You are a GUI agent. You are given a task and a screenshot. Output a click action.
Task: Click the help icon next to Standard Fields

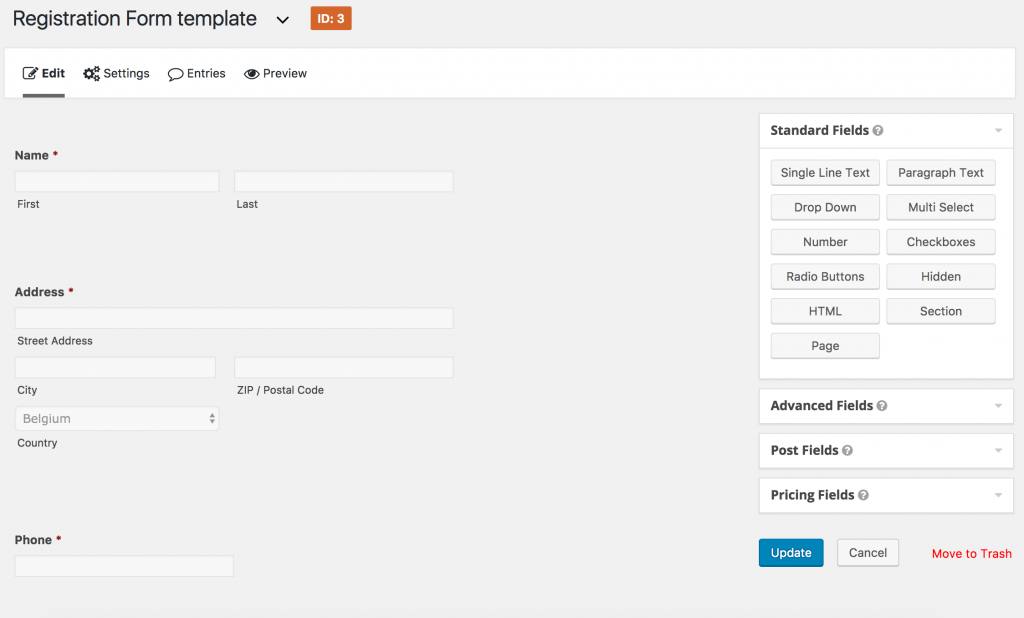(878, 131)
